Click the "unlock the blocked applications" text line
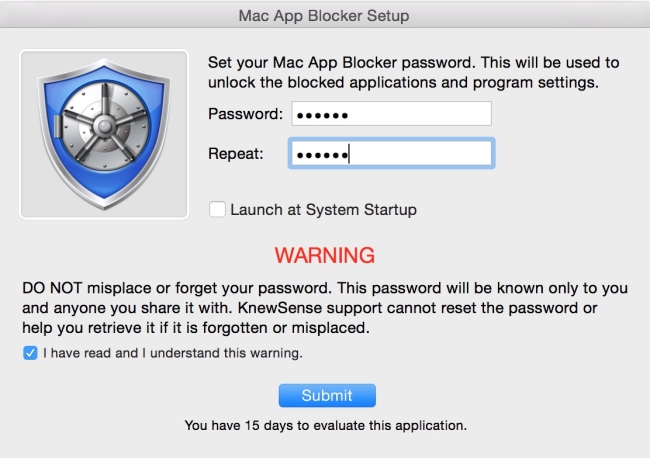 click(x=403, y=82)
